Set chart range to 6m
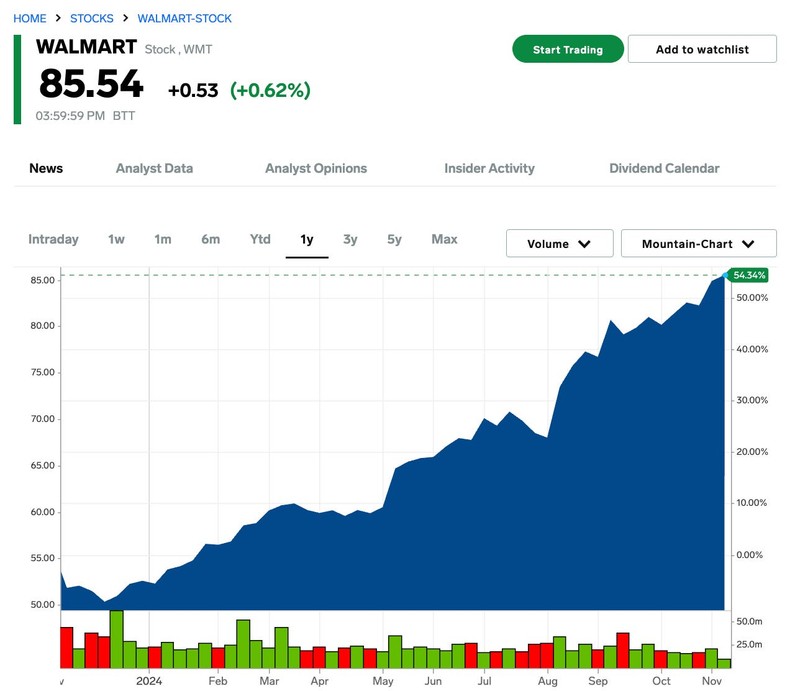Image resolution: width=790 pixels, height=691 pixels. tap(210, 239)
